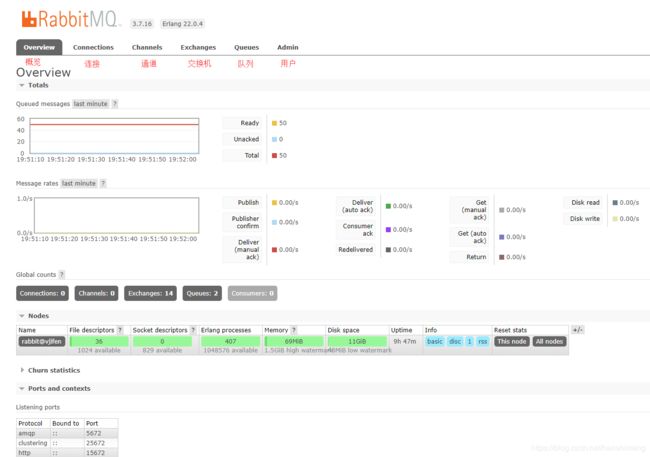Click the Get (auto ack) rate swatch

(502, 237)
